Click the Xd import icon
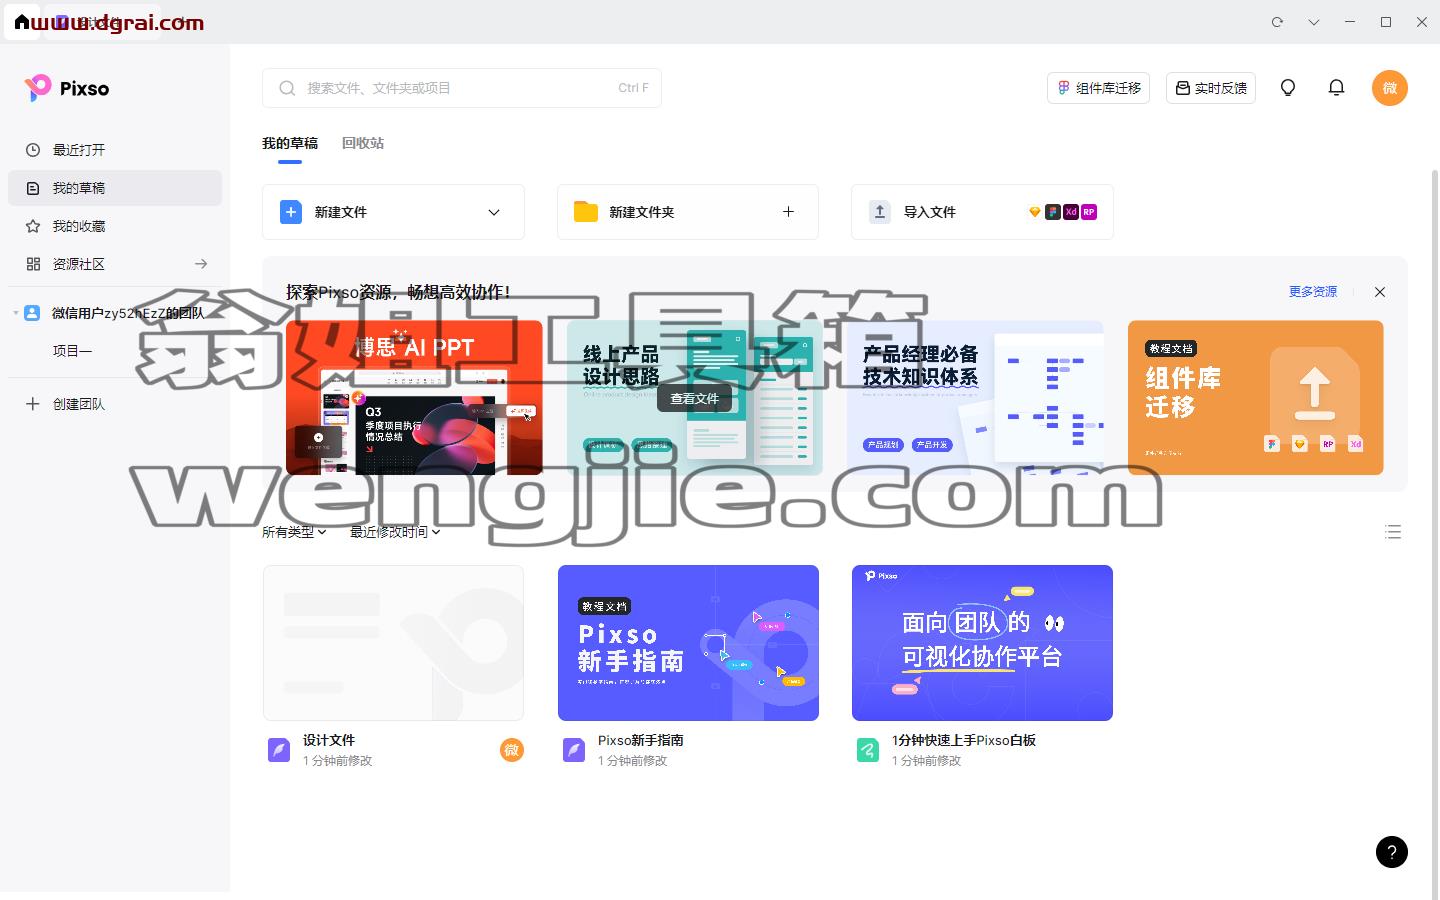Viewport: 1440px width, 900px height. coord(1071,212)
